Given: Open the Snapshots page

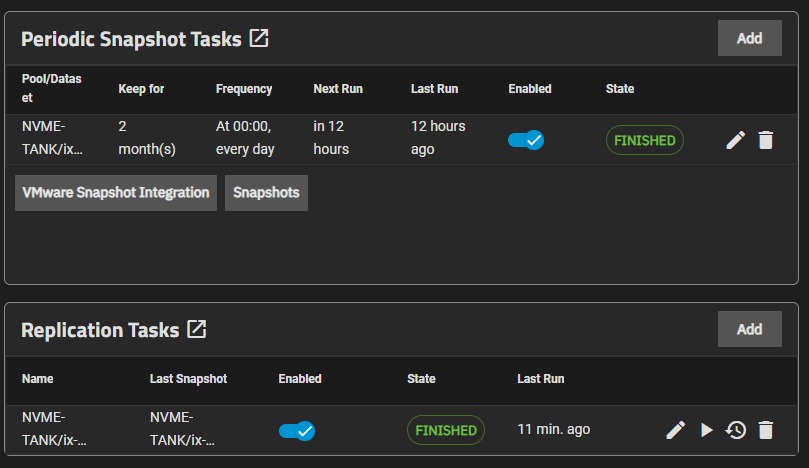Looking at the screenshot, I should point(266,192).
